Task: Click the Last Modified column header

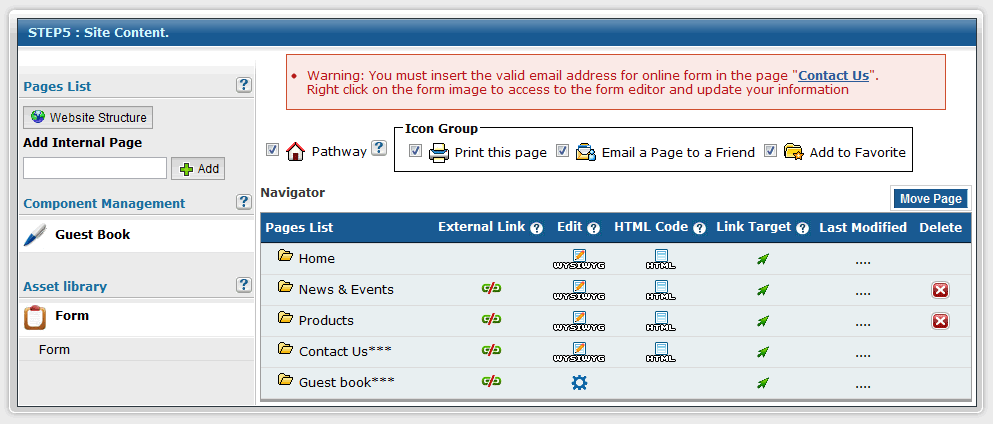Action: (863, 228)
